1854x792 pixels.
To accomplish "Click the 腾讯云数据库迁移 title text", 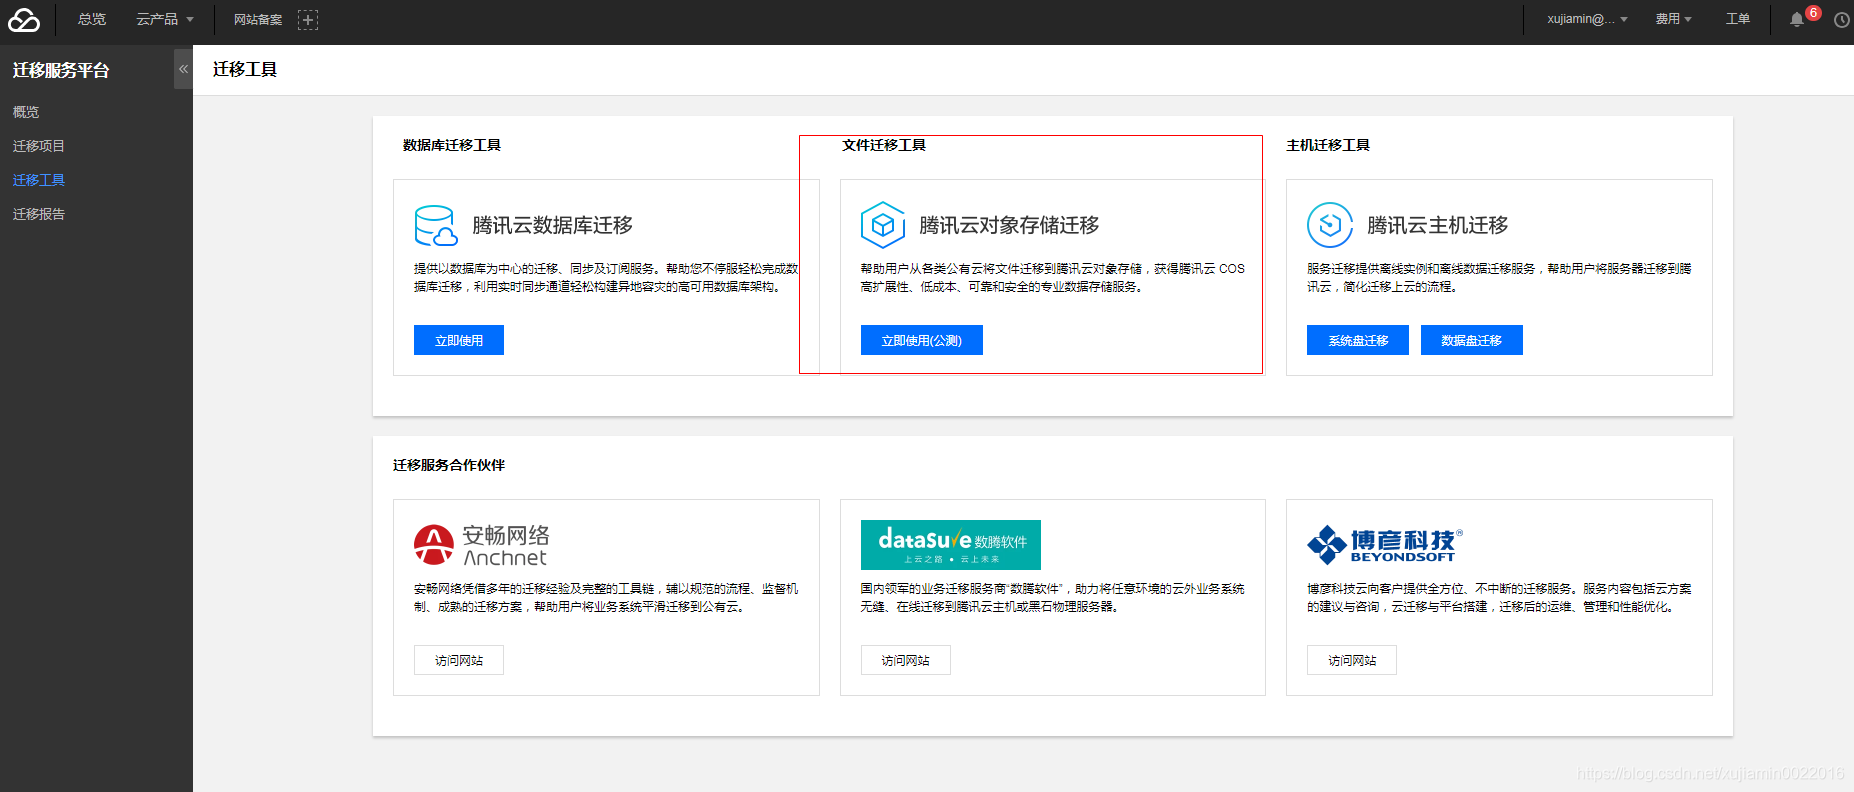I will click(553, 225).
